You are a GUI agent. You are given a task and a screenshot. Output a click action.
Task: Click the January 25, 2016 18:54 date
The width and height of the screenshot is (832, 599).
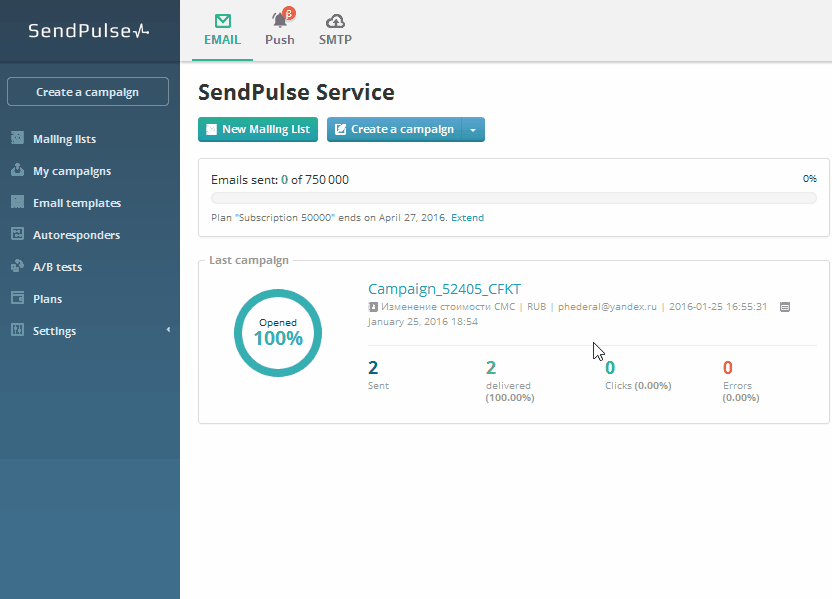tap(423, 322)
